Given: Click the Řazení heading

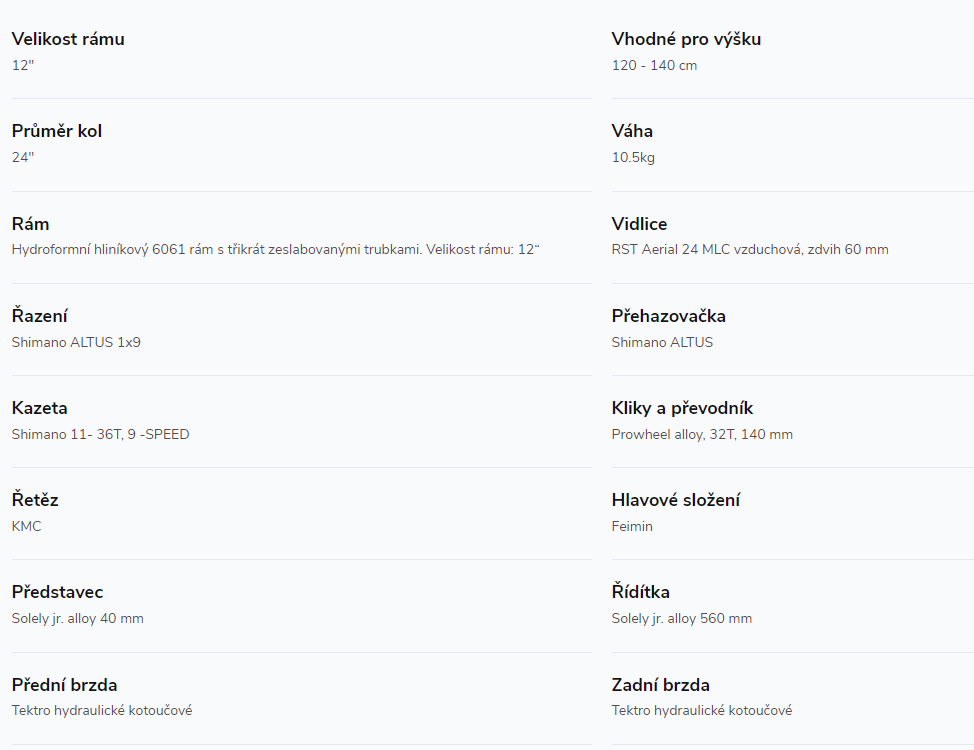Looking at the screenshot, I should tap(39, 316).
